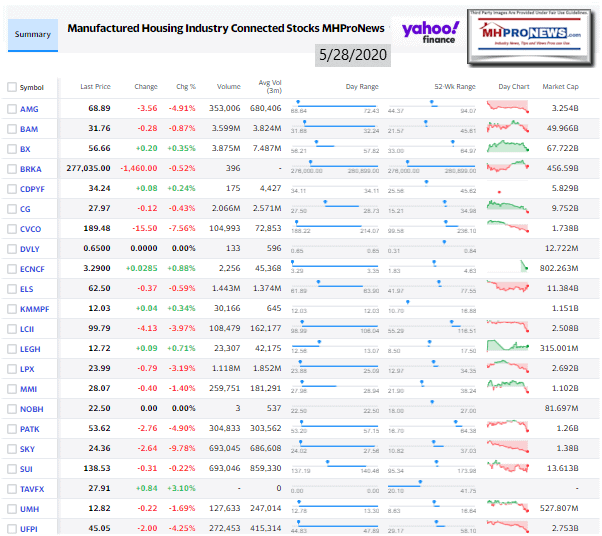Click the 5/28/2020 date box
Screen dimensions: 602x536
pos(350,57)
